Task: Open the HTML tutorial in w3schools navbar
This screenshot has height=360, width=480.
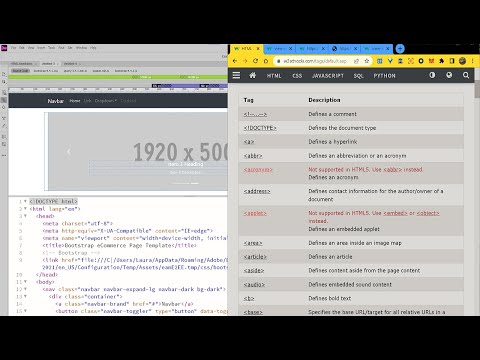Action: coord(274,76)
